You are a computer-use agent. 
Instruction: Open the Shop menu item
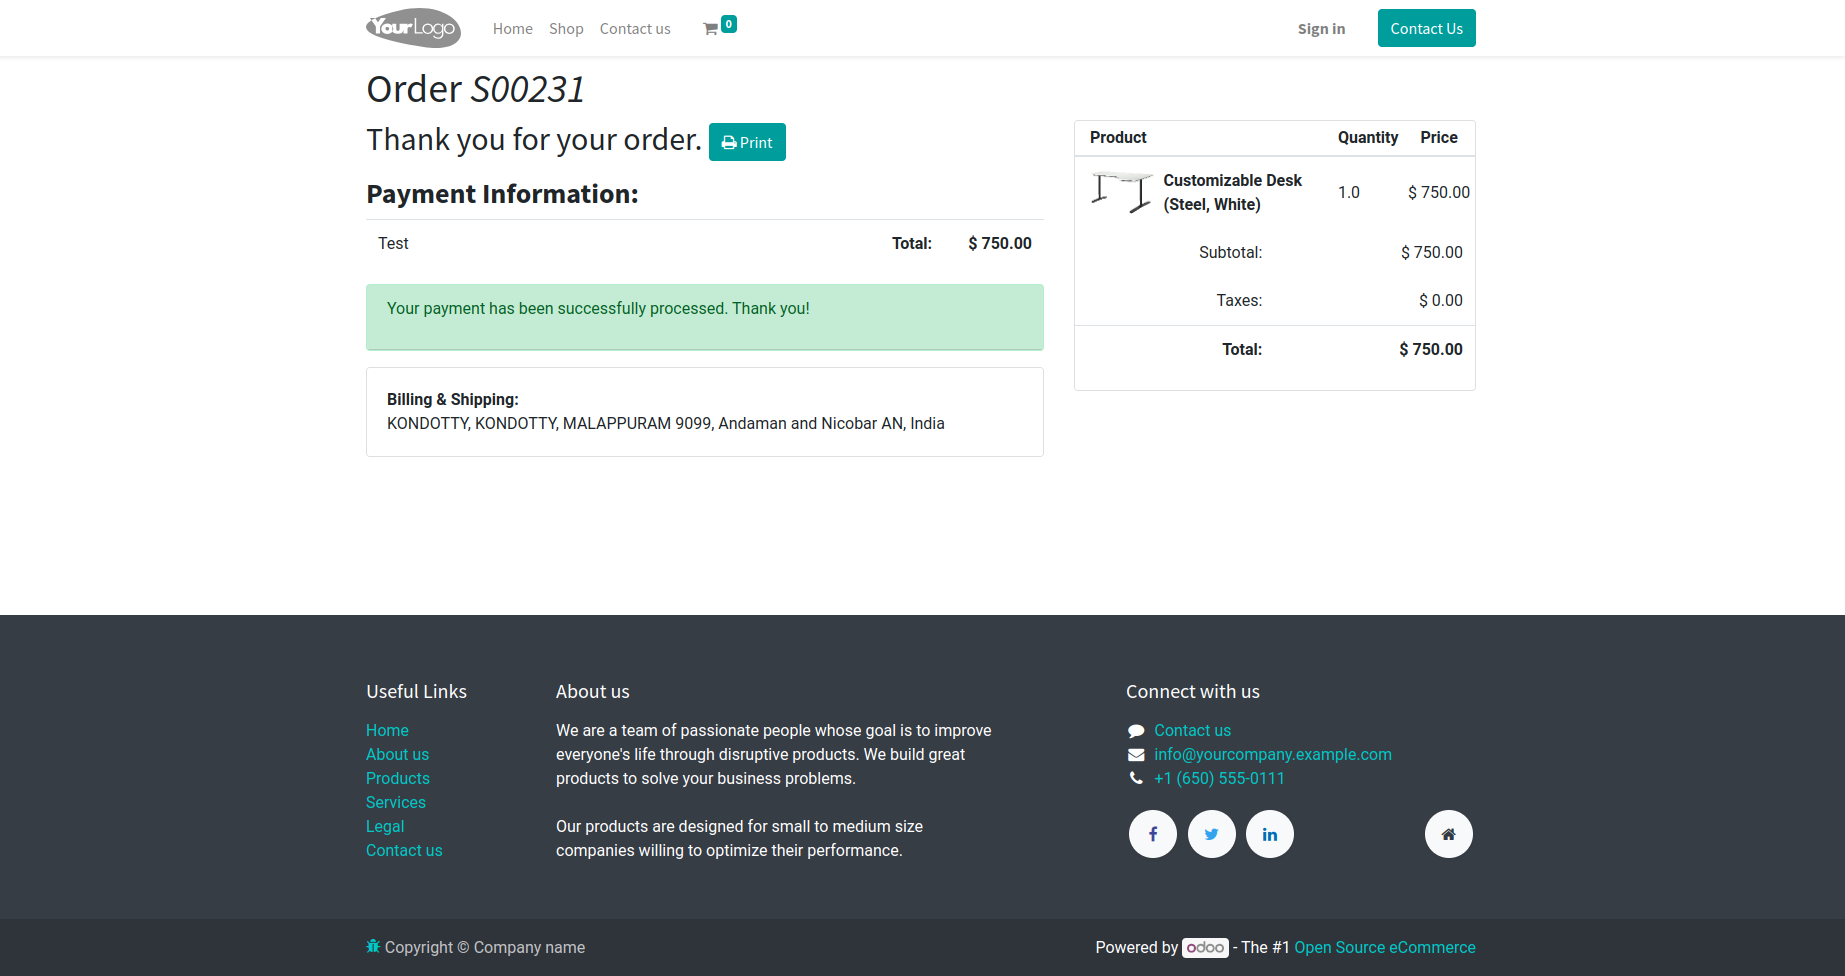(566, 29)
